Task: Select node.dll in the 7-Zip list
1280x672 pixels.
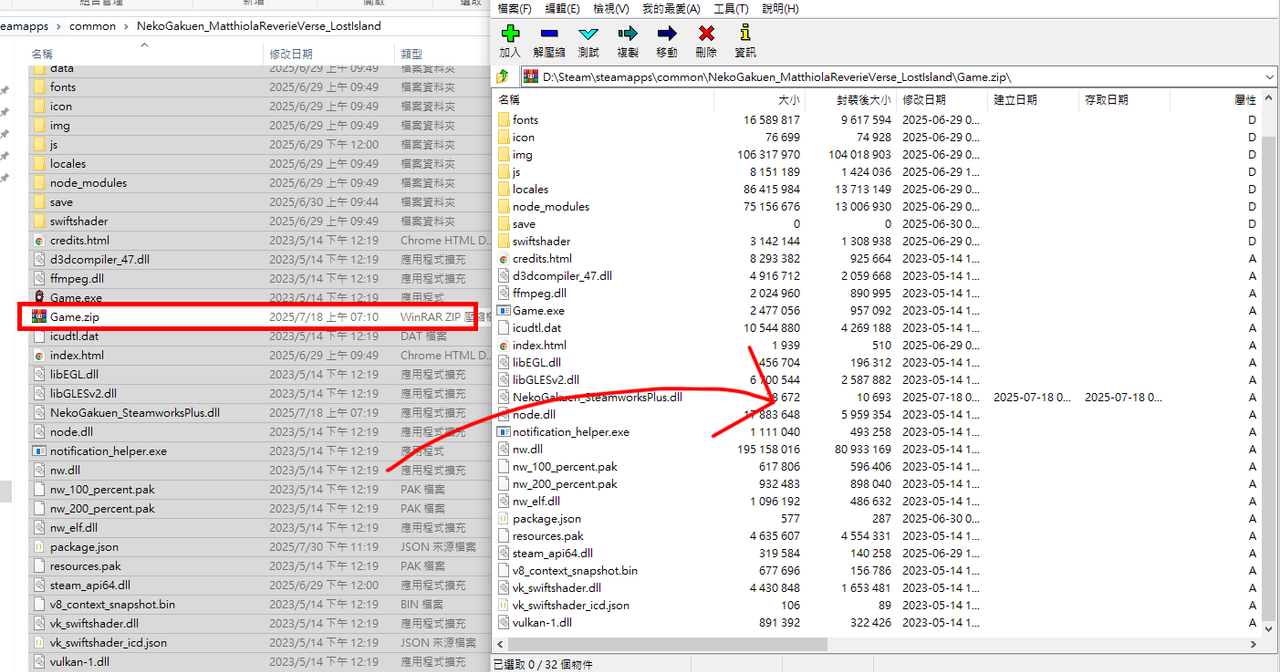Action: (534, 414)
